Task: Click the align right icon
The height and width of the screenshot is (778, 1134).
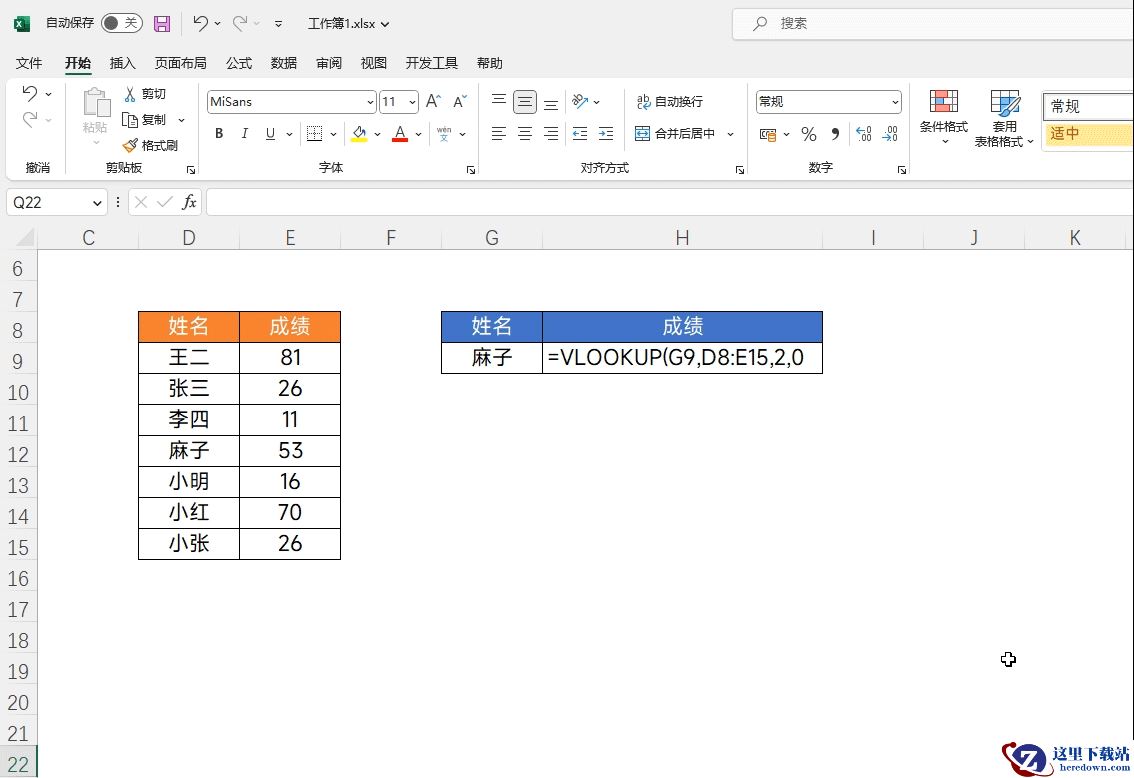Action: [551, 134]
